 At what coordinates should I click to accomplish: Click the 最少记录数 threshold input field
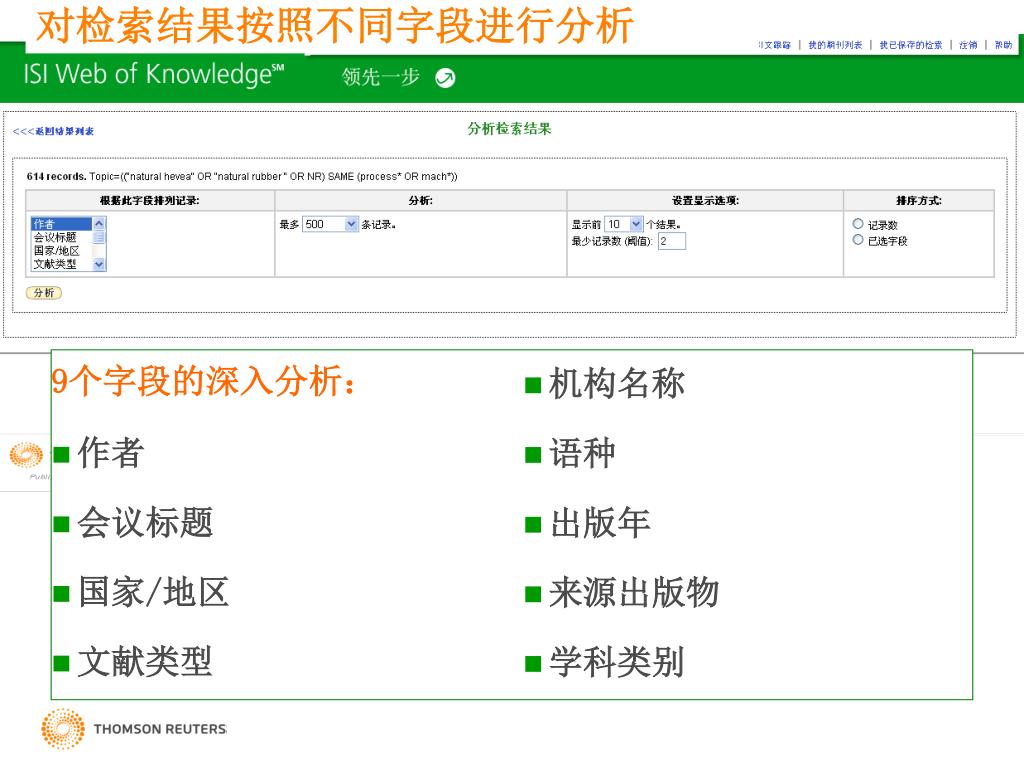672,241
